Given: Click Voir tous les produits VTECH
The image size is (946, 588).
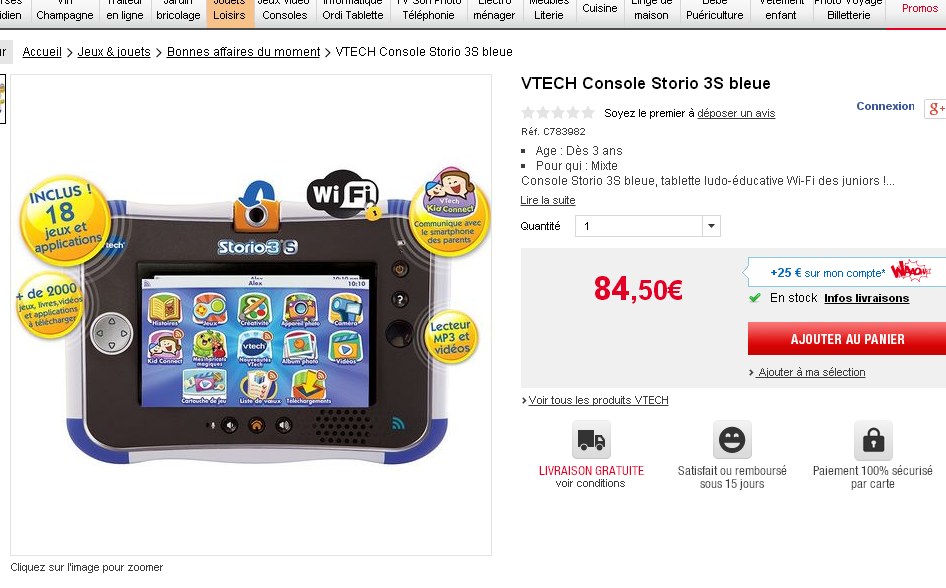Looking at the screenshot, I should 598,400.
